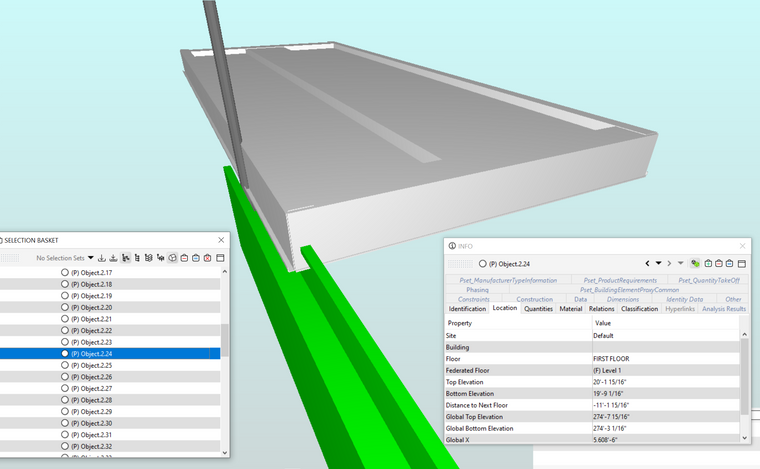Screen dimensions: 760x469
Task: Open the Dimensions tab
Action: [x=623, y=299]
